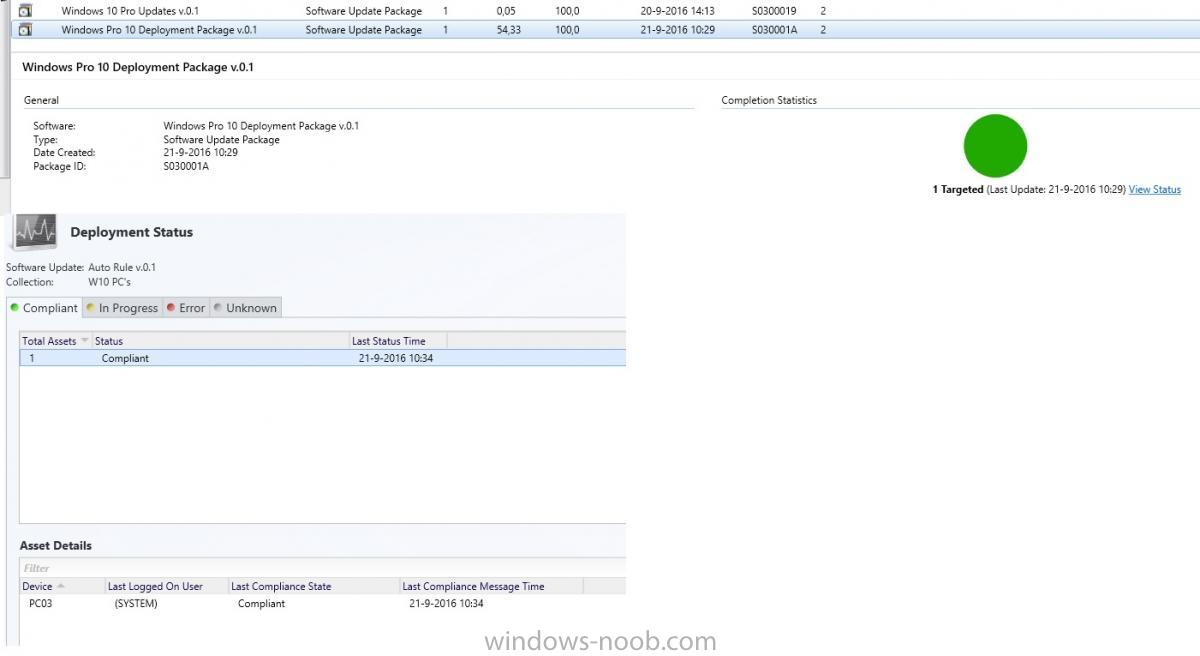Sort by the Device column header
Screen dimensions: 1200x656
click(x=63, y=586)
